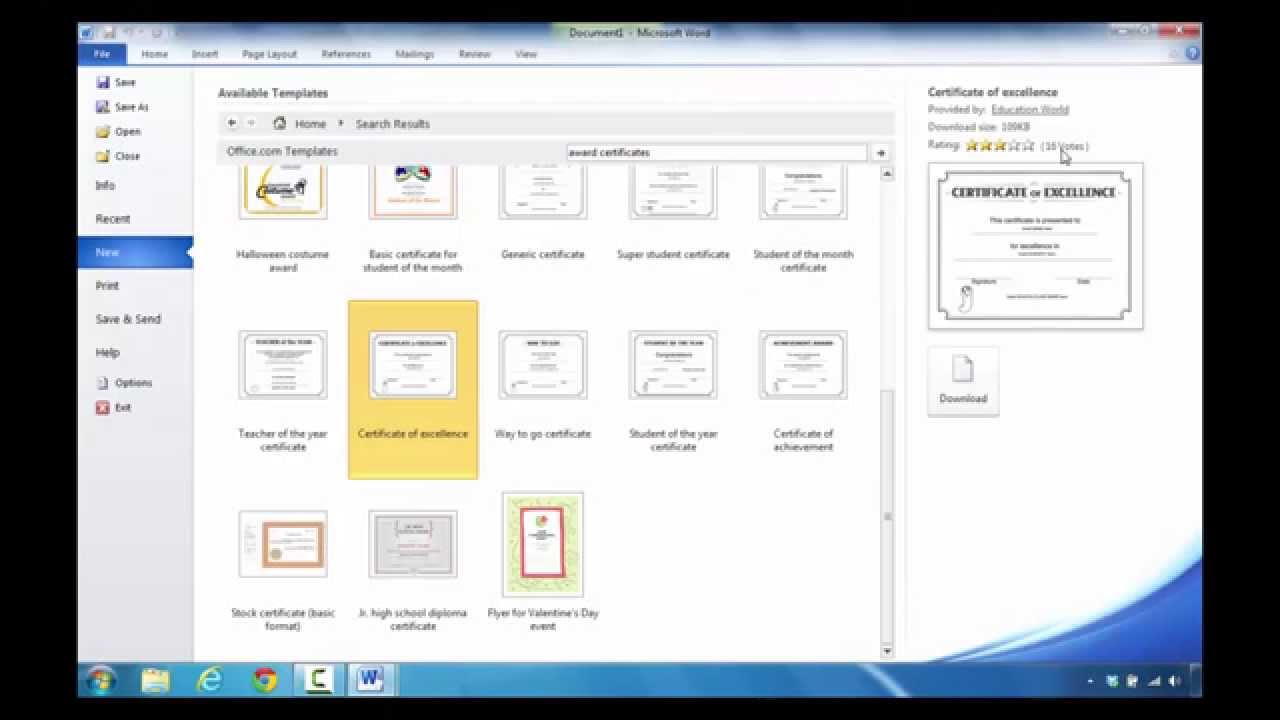Click the Open folder icon
Screen dimensions: 1280x720
pyautogui.click(x=102, y=132)
